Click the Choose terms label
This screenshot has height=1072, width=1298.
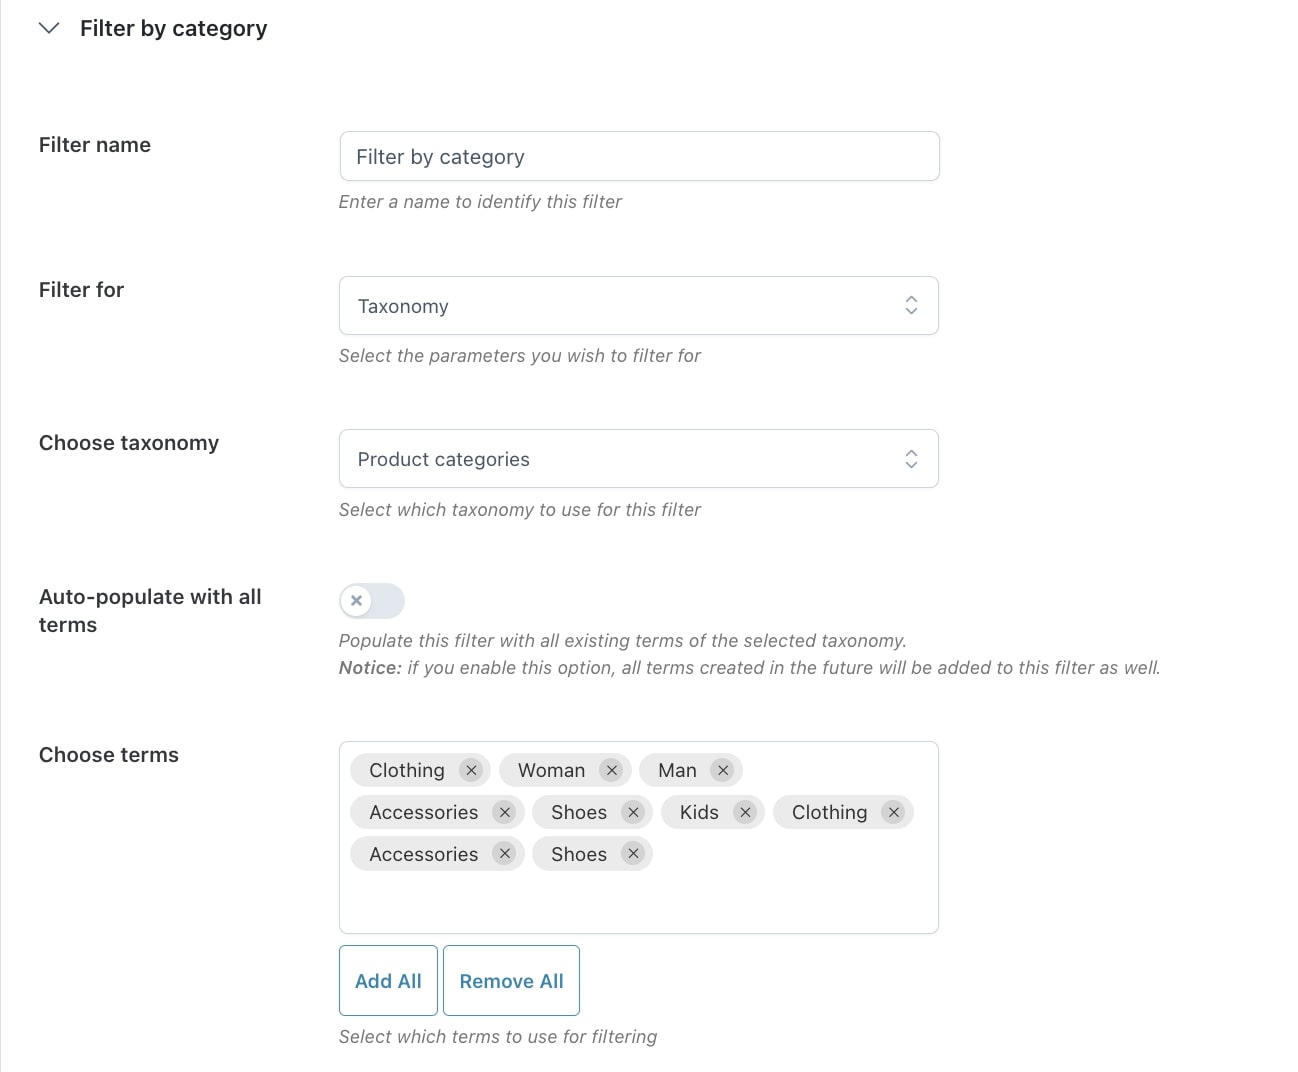pos(109,755)
